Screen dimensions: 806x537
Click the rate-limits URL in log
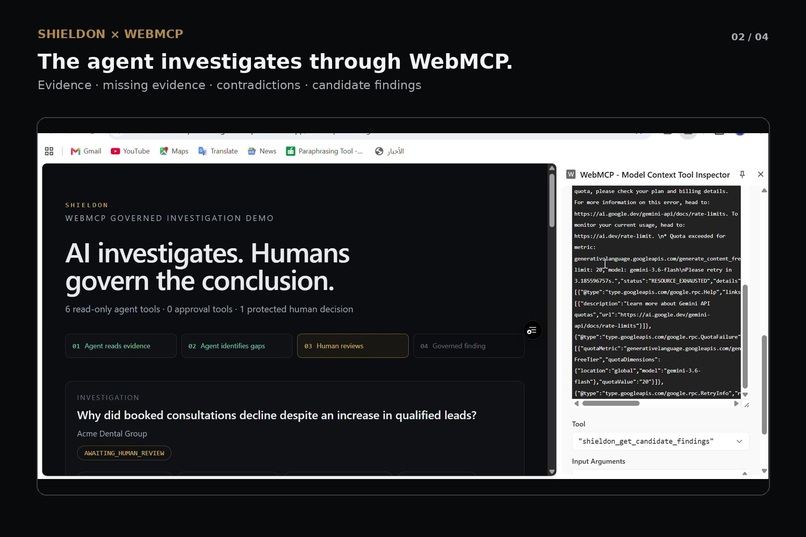click(x=651, y=214)
